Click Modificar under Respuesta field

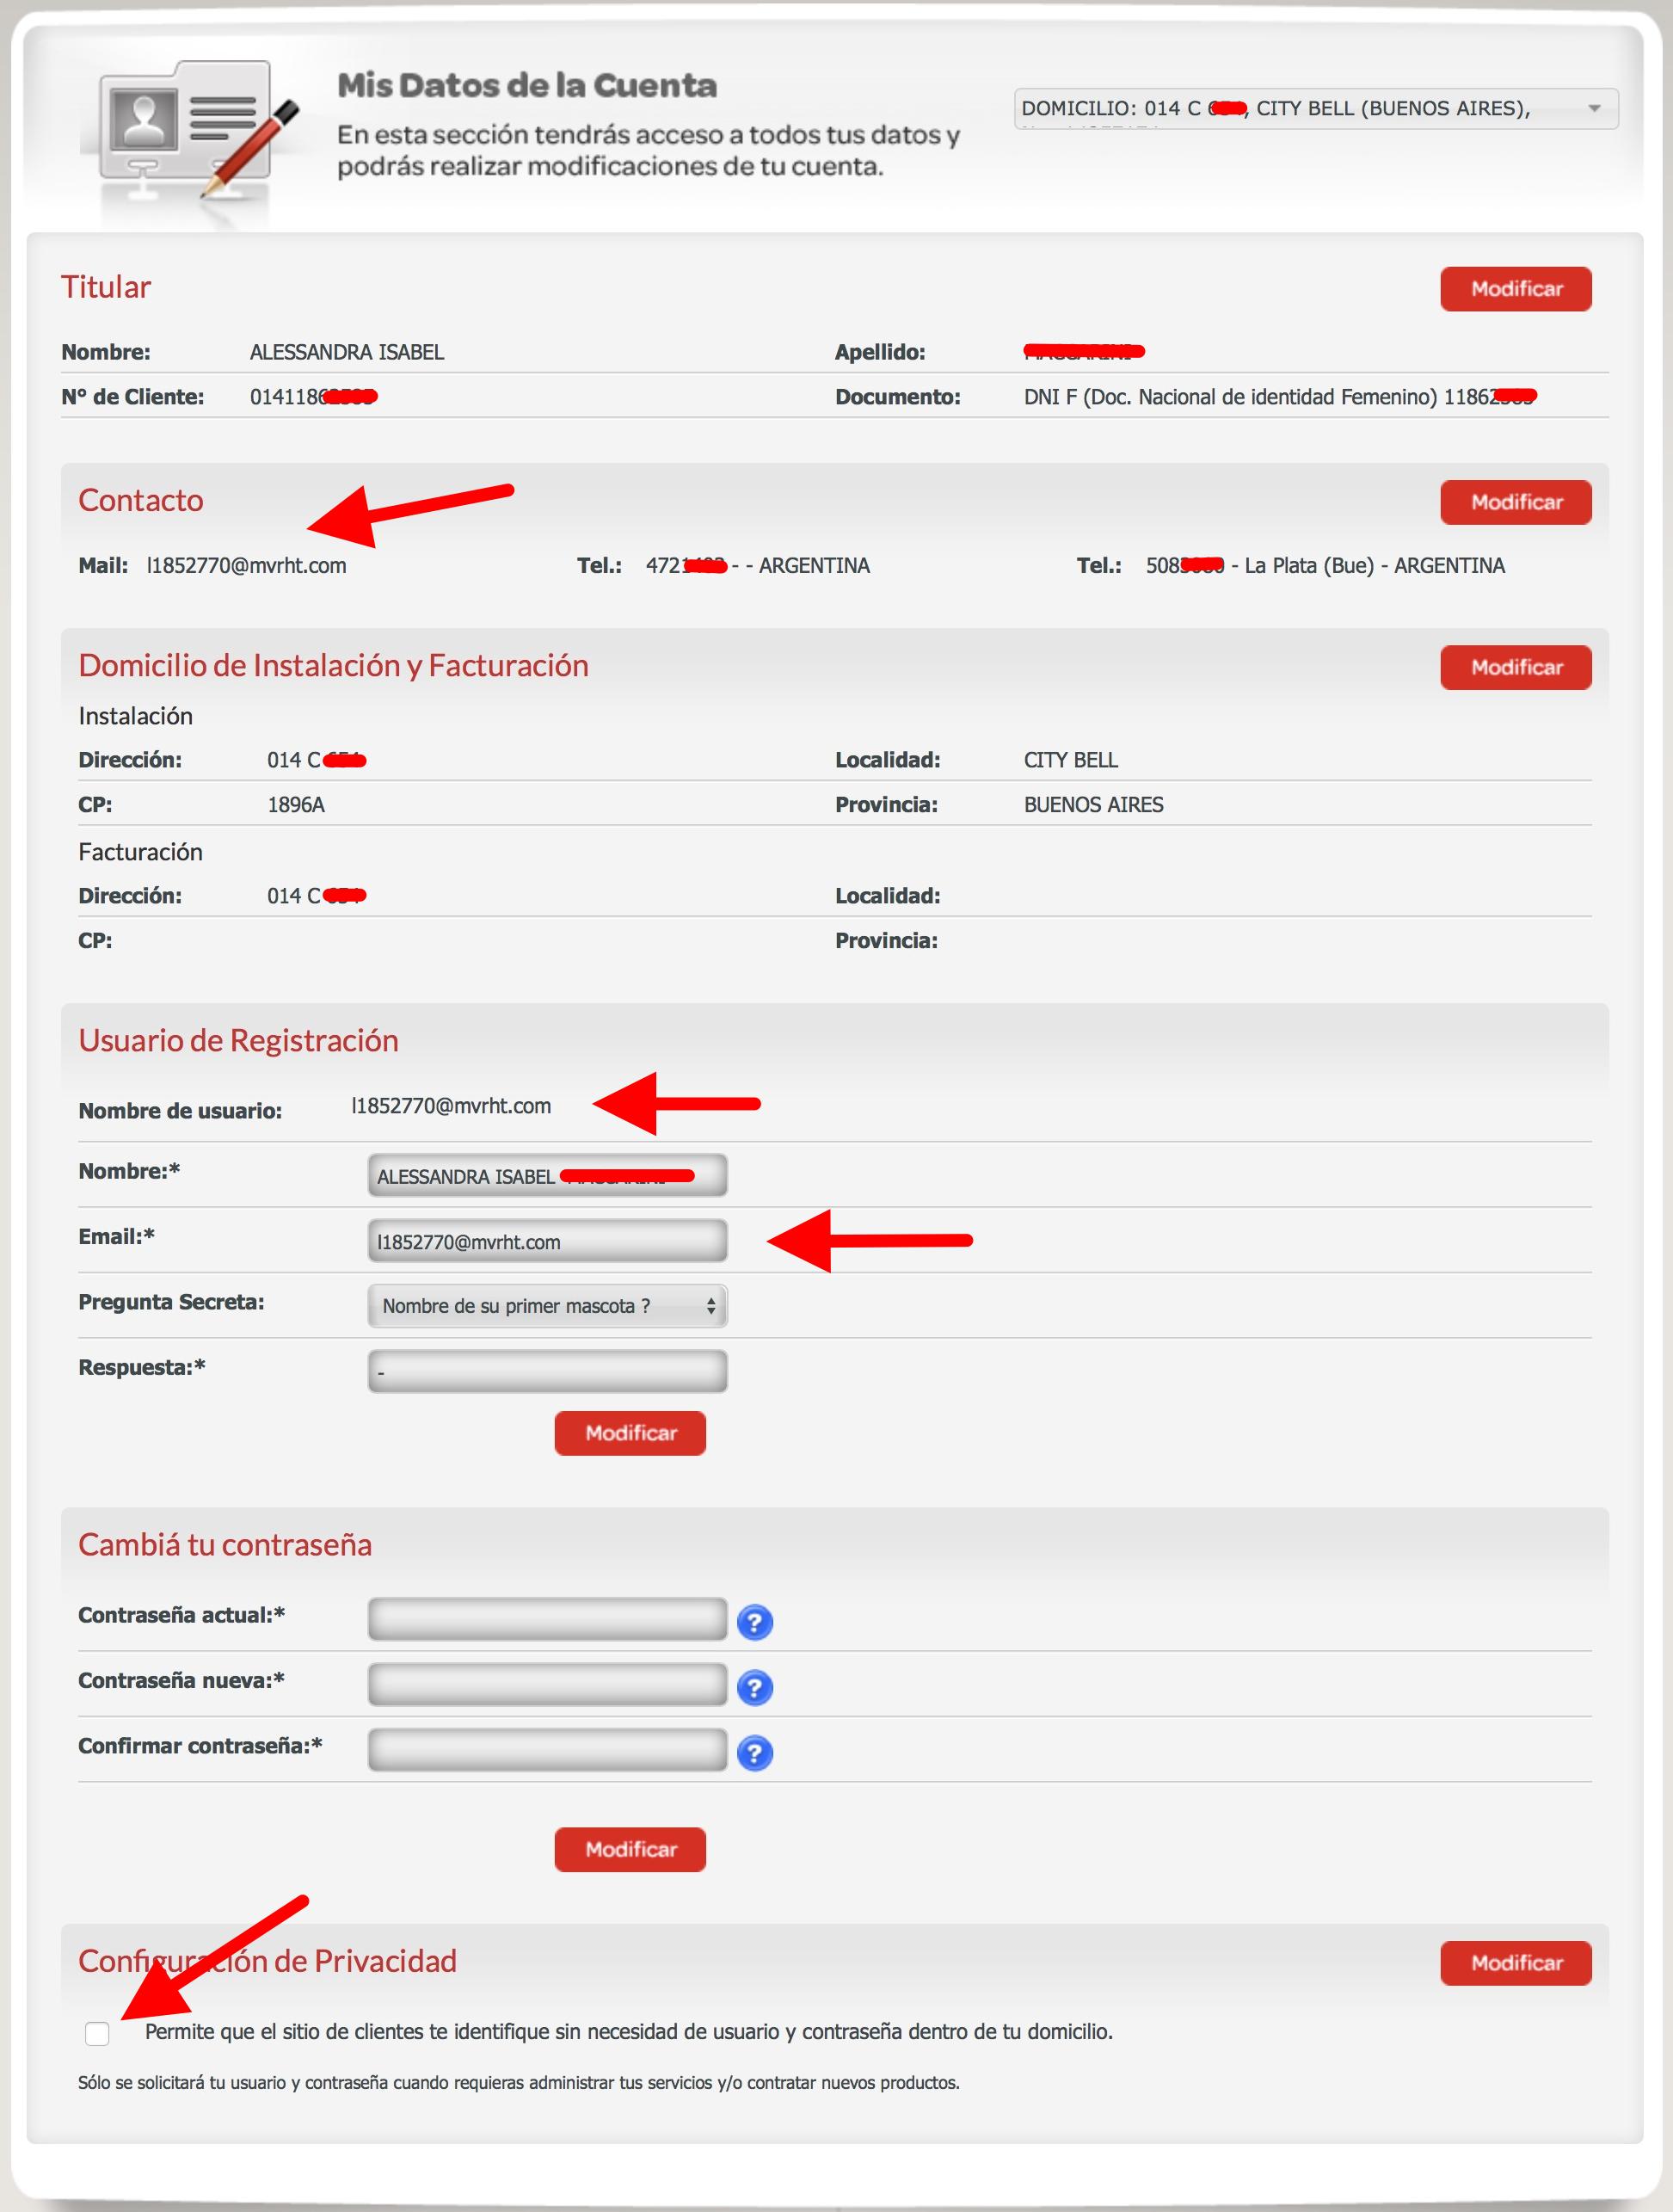[630, 1433]
